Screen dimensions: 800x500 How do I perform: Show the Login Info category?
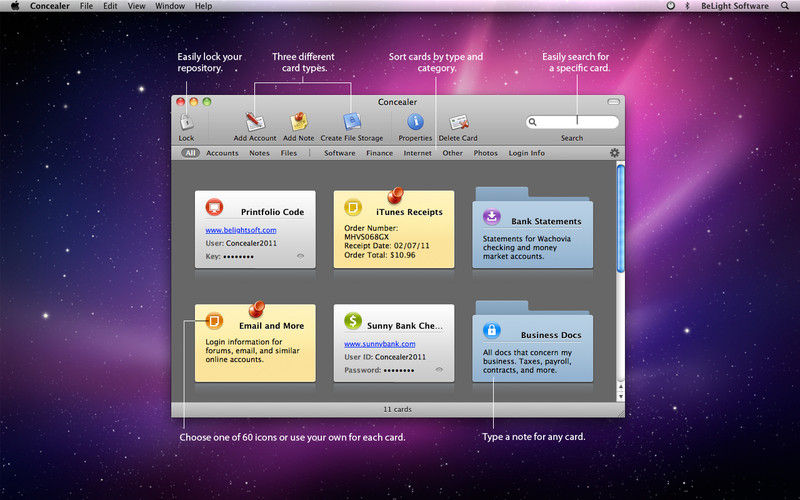click(x=527, y=153)
